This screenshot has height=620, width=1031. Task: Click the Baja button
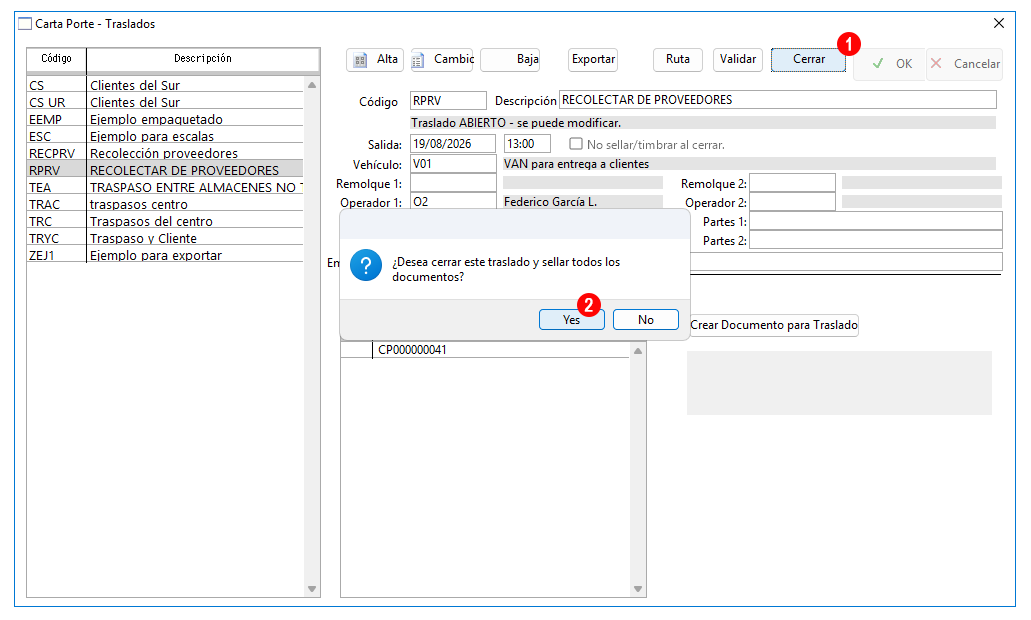510,60
